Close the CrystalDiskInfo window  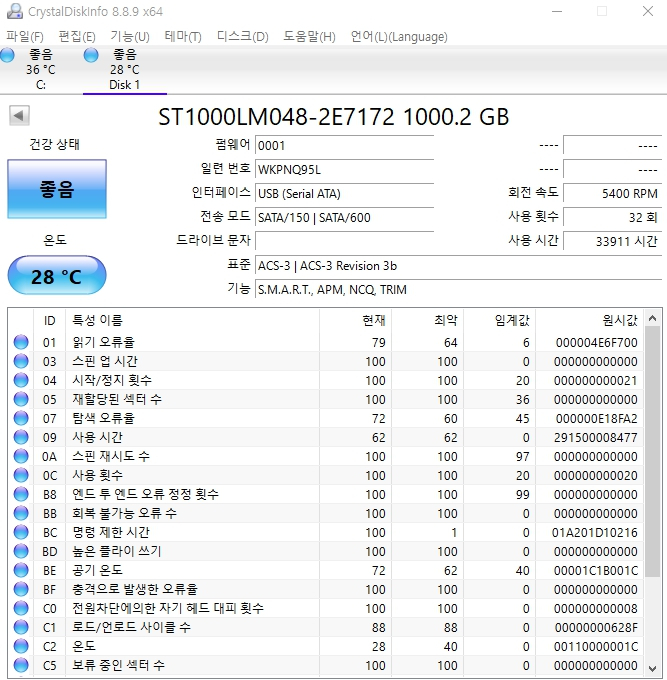click(648, 11)
